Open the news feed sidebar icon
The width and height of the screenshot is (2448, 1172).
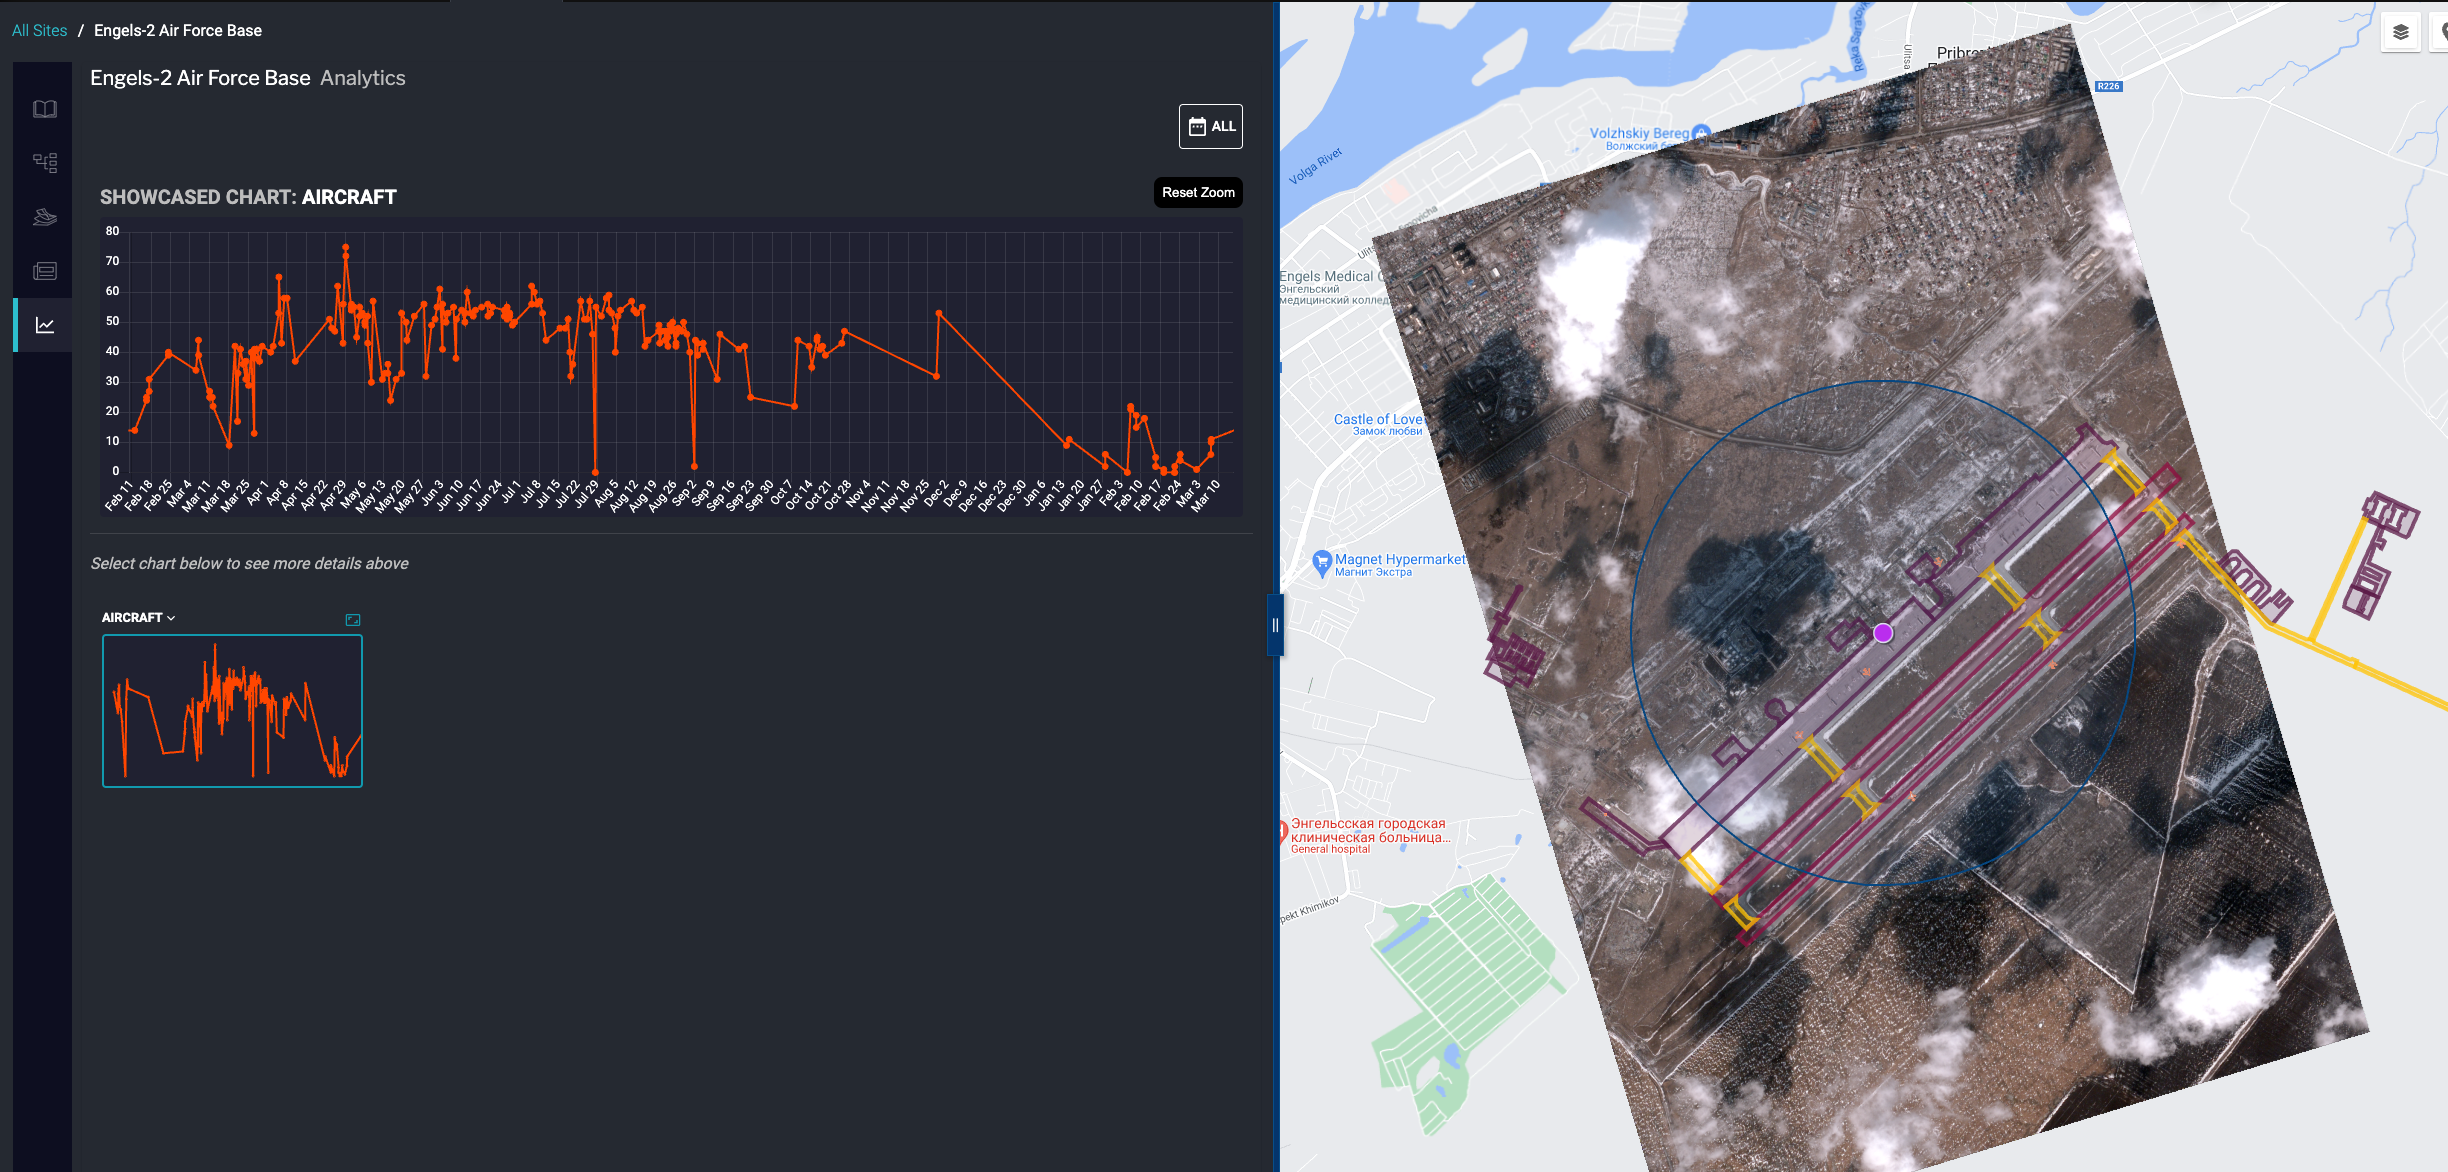(x=45, y=271)
